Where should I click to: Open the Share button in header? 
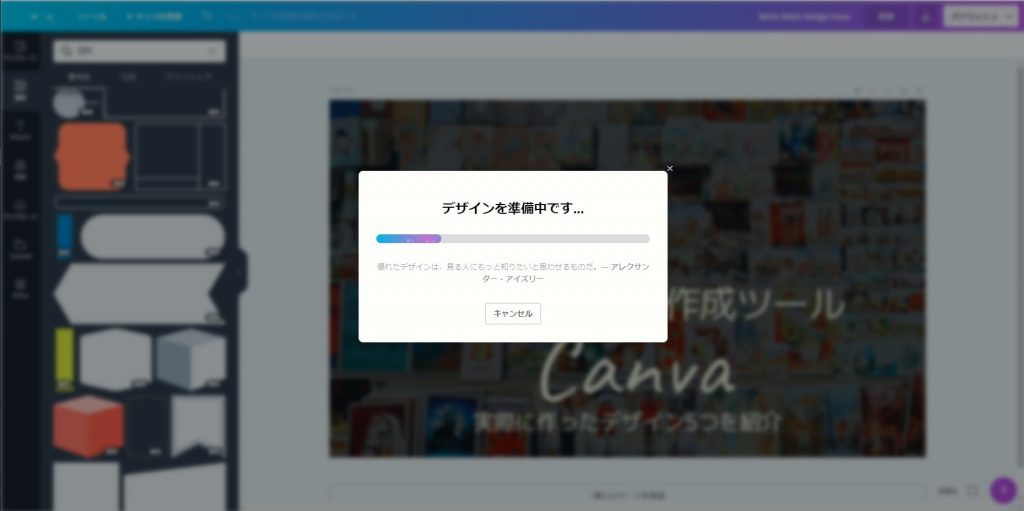click(x=886, y=16)
